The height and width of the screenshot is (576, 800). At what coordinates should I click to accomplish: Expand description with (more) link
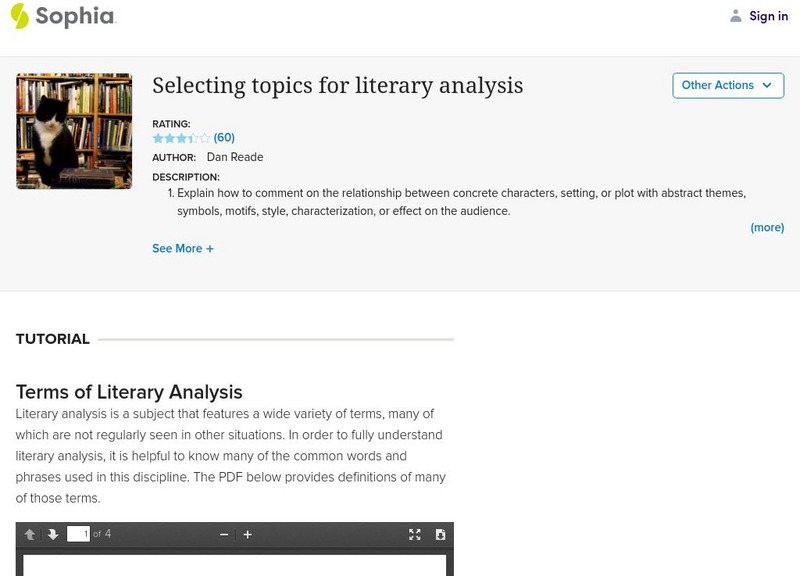tap(767, 228)
